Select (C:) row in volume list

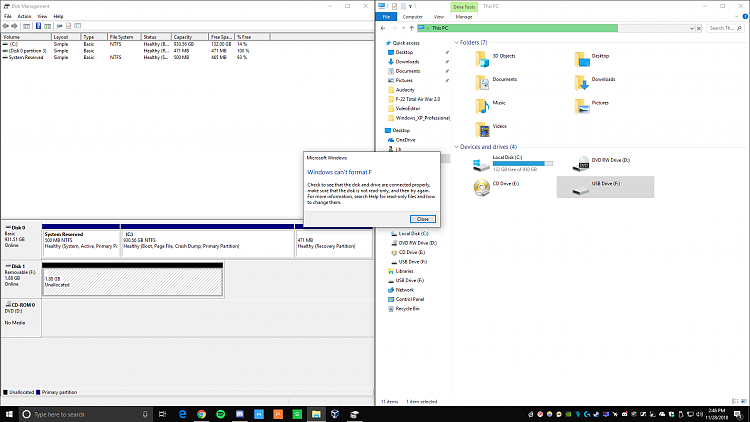point(134,44)
